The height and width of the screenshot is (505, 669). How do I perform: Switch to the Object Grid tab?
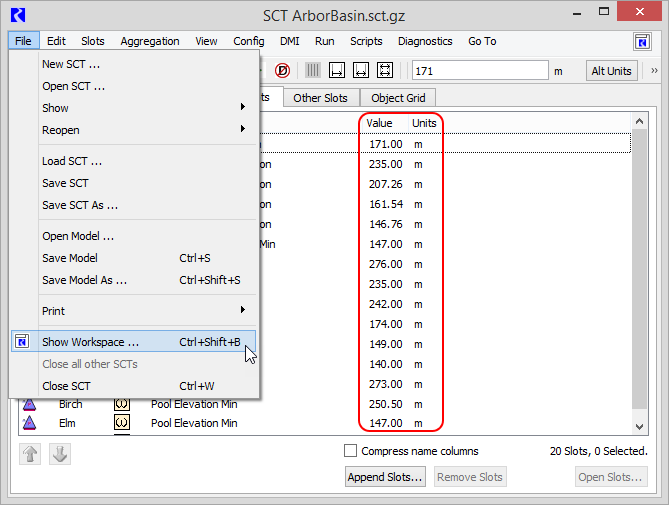[x=400, y=98]
